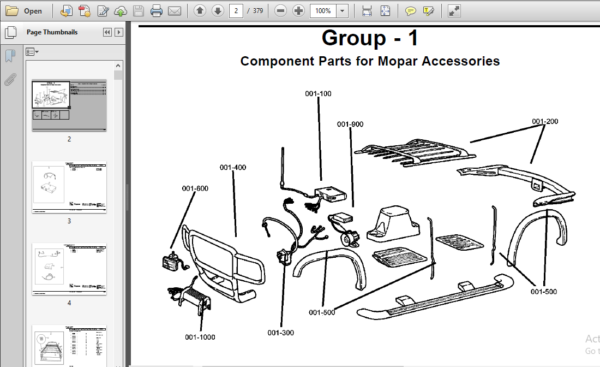Go to next page using down arrow
600x367 pixels.
coord(218,11)
